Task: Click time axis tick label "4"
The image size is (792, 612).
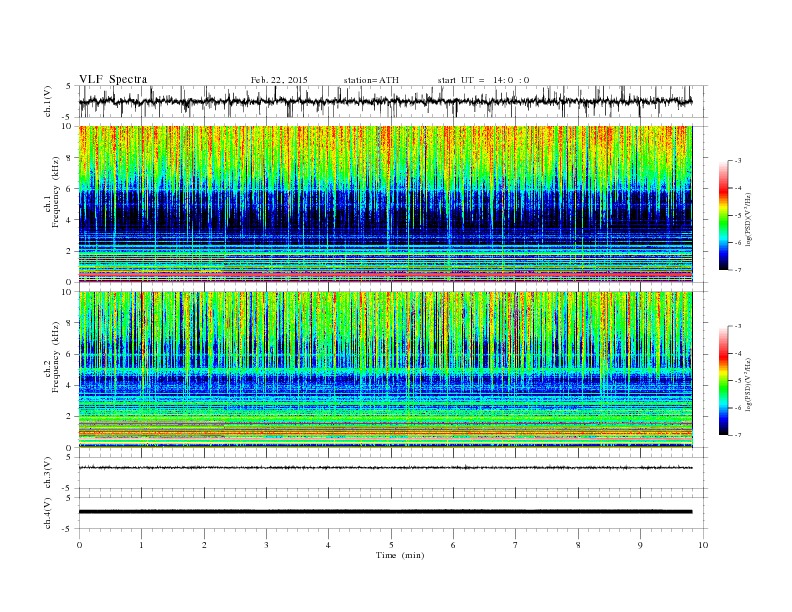Action: (328, 545)
